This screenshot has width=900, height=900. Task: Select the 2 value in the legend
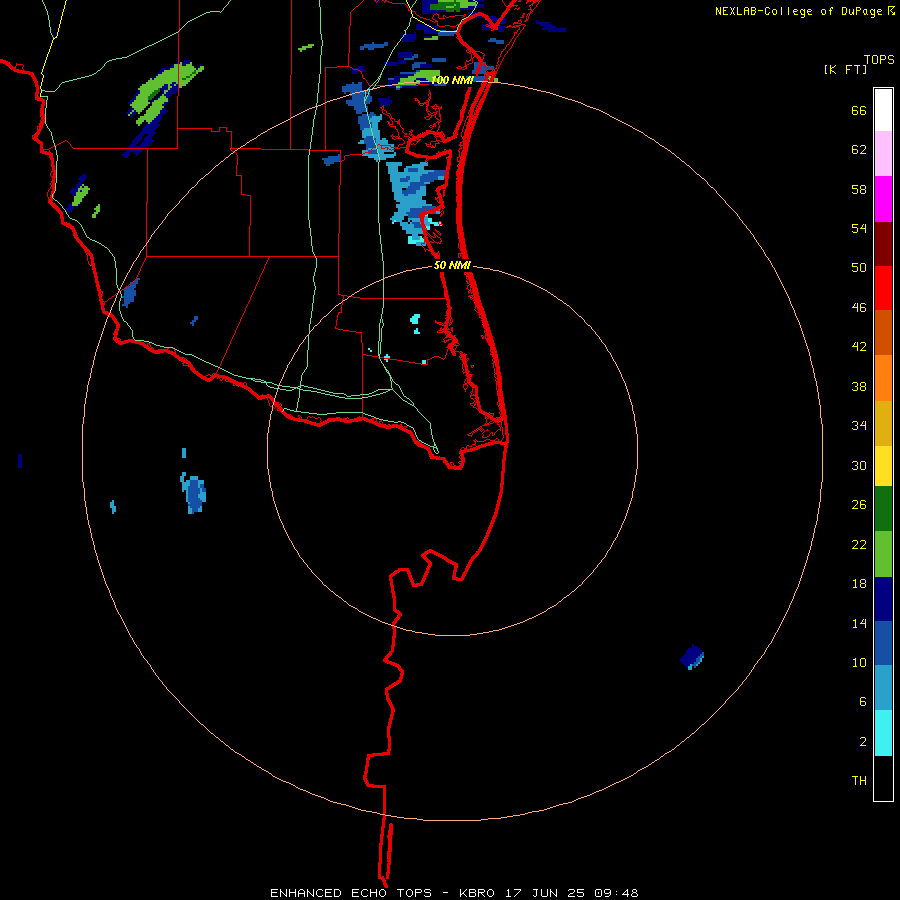point(863,742)
